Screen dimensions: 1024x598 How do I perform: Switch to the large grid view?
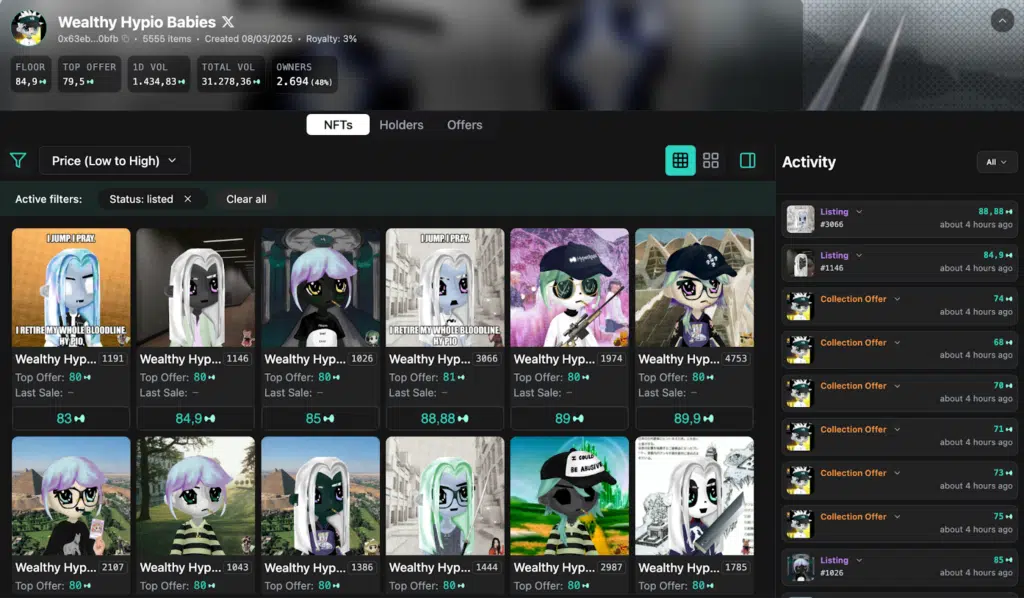711,160
